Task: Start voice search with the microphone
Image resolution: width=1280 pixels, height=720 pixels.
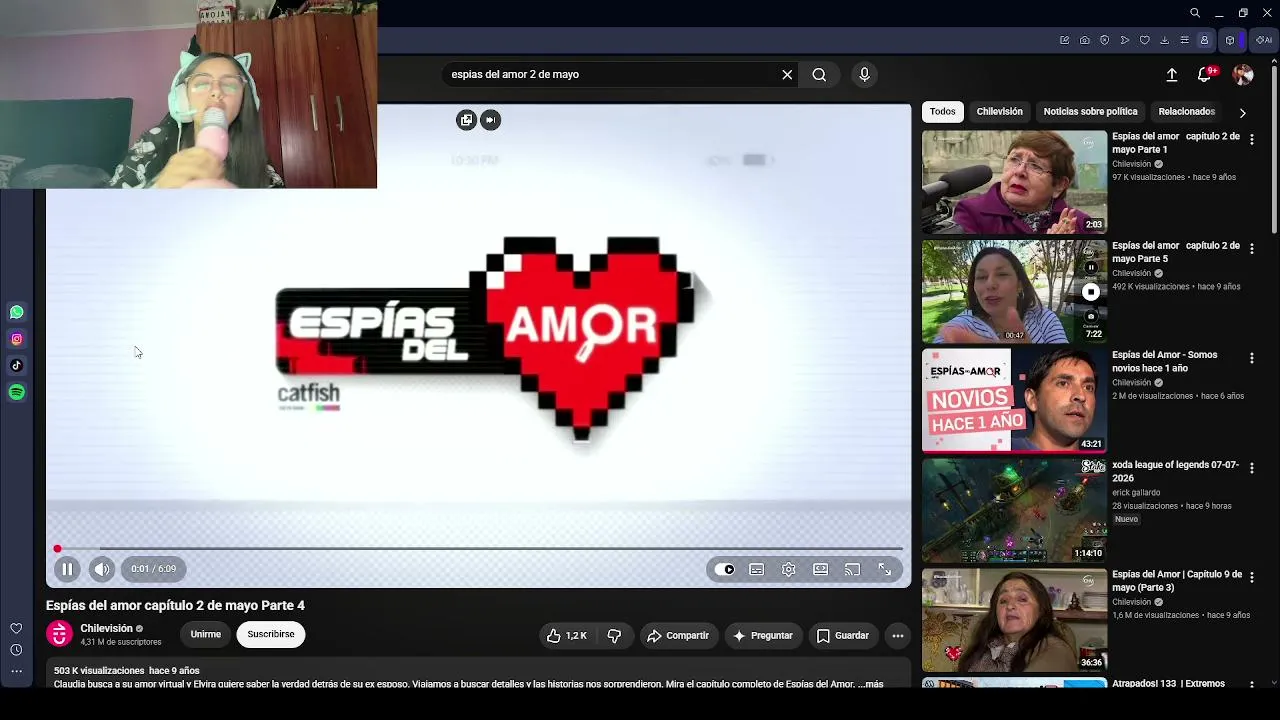Action: pos(865,74)
